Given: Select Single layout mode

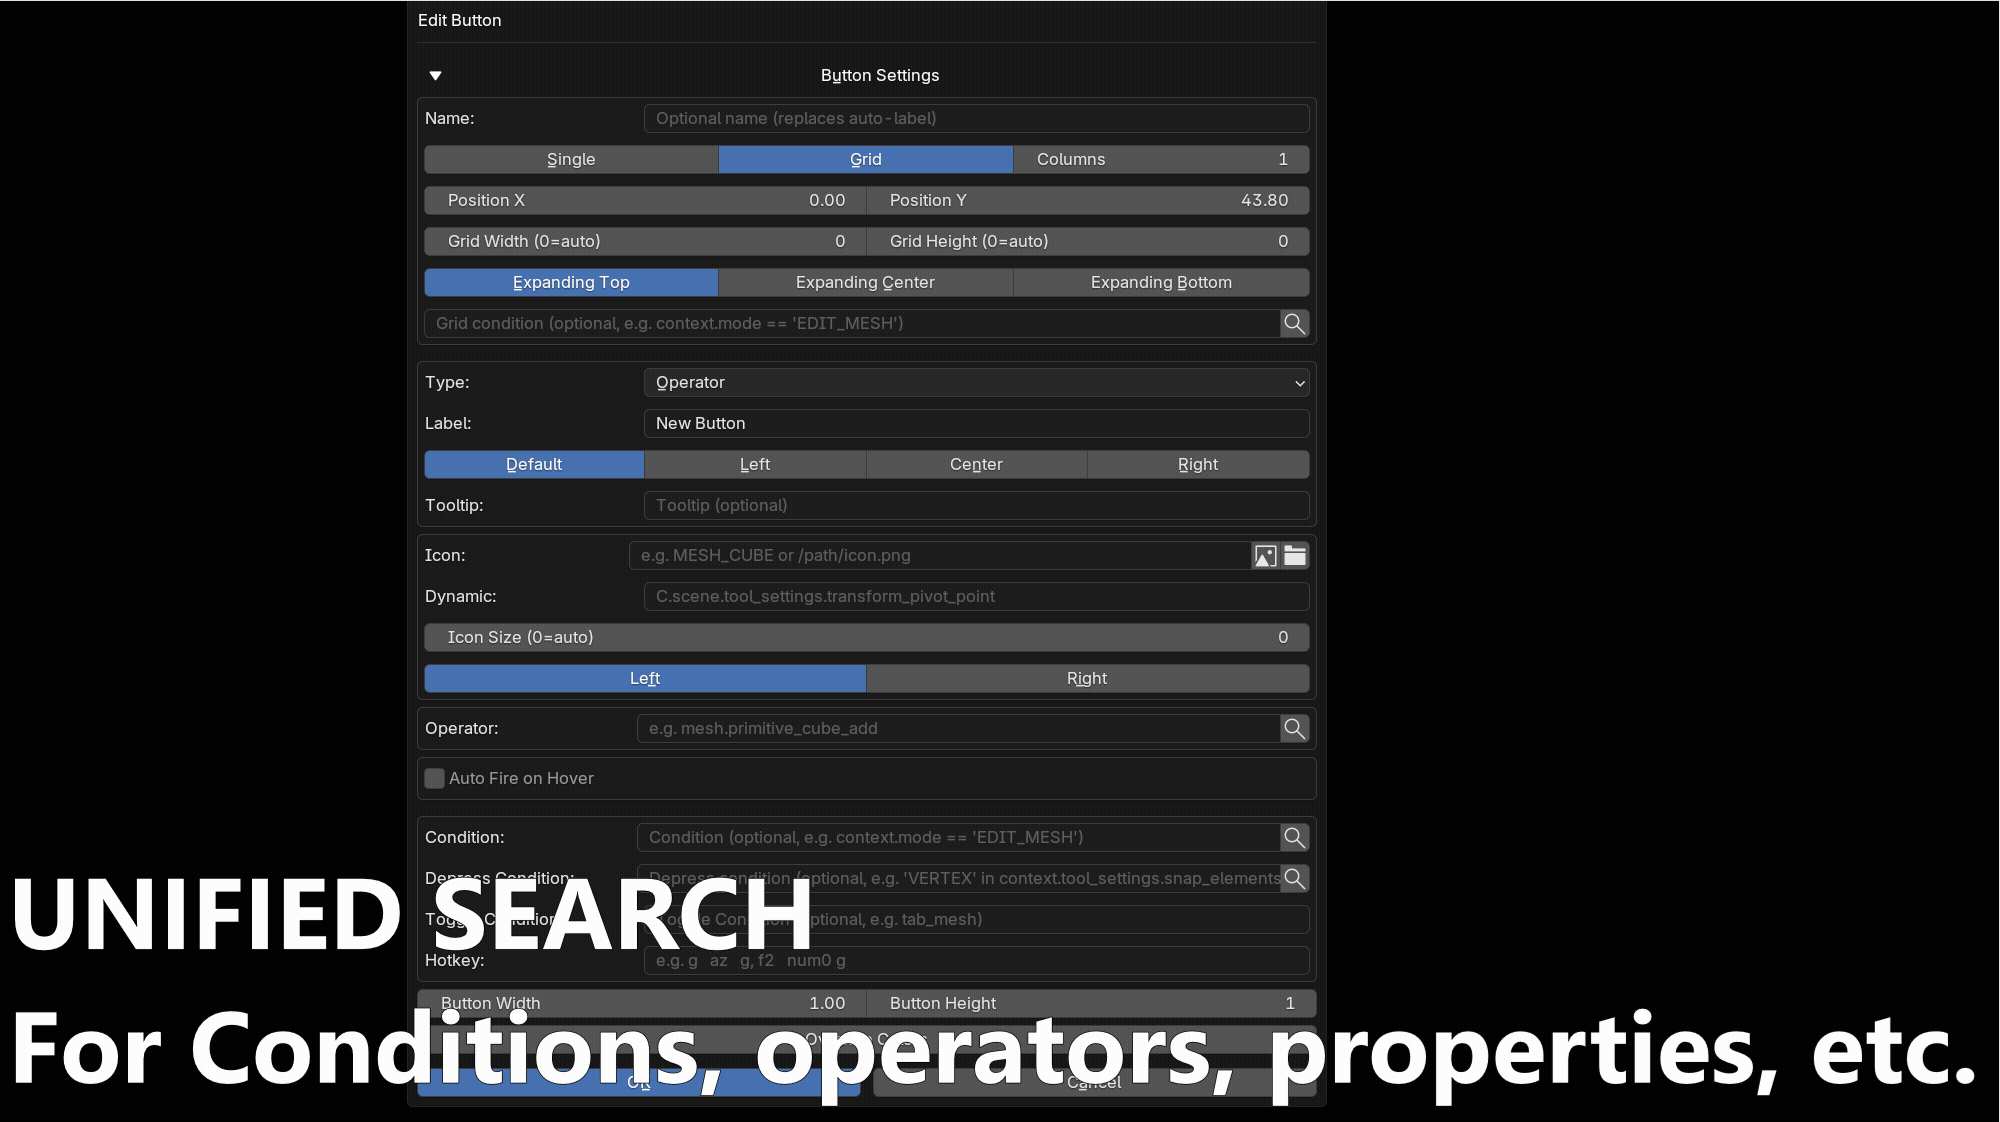Looking at the screenshot, I should point(571,159).
